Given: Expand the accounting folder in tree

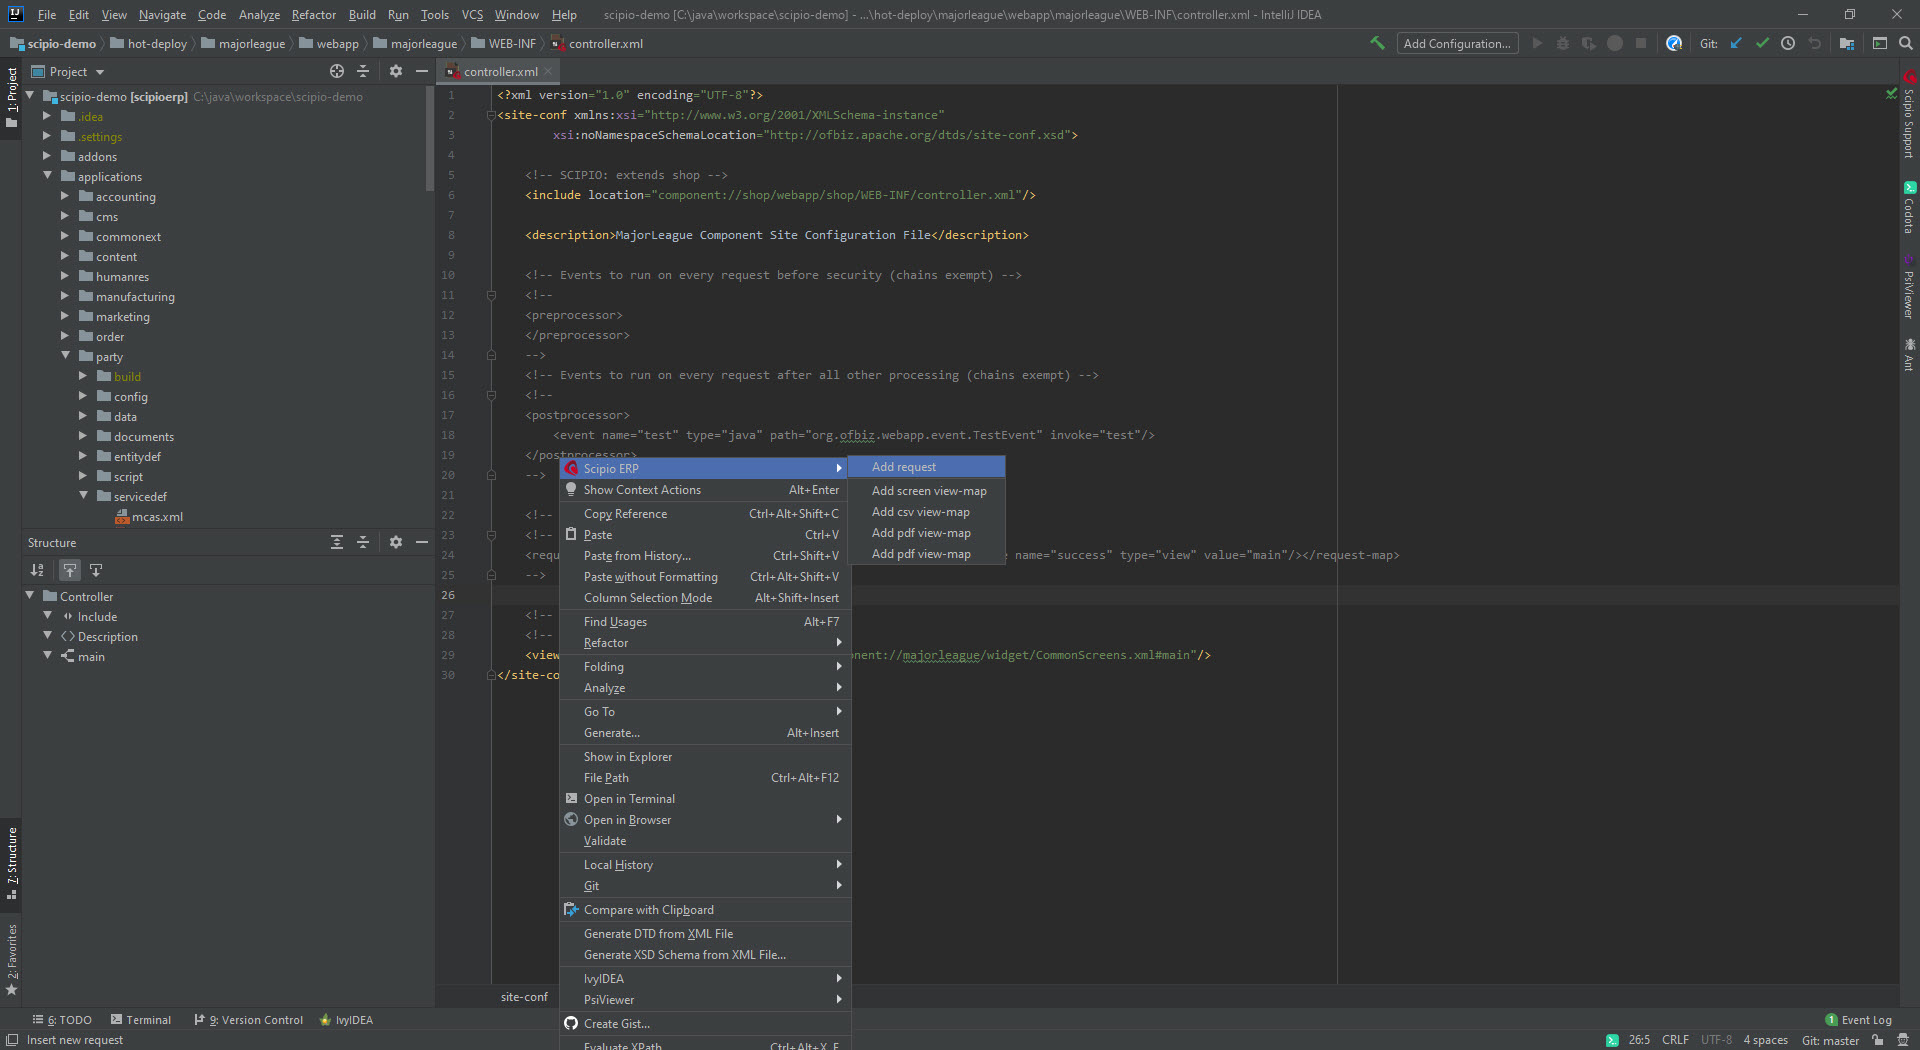Looking at the screenshot, I should (65, 197).
